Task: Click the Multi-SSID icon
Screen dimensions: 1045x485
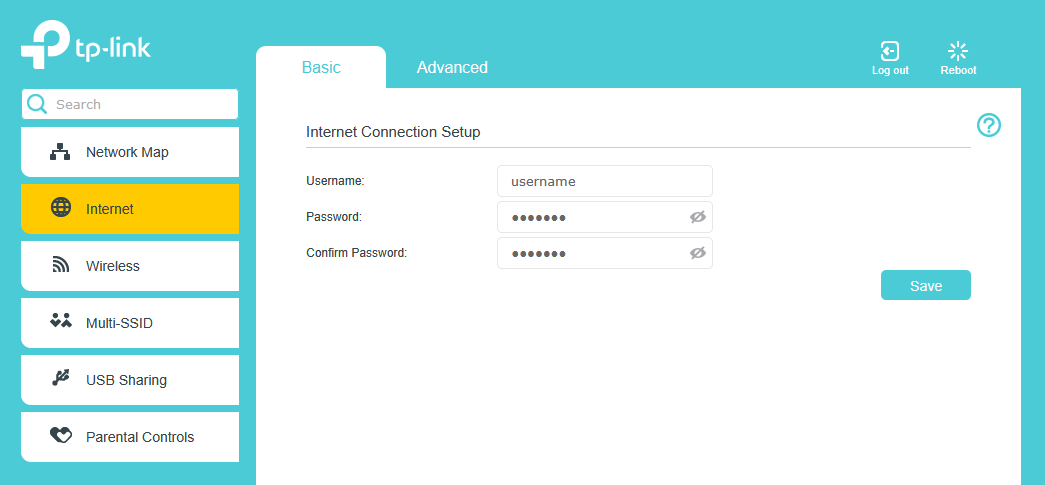Action: click(61, 321)
